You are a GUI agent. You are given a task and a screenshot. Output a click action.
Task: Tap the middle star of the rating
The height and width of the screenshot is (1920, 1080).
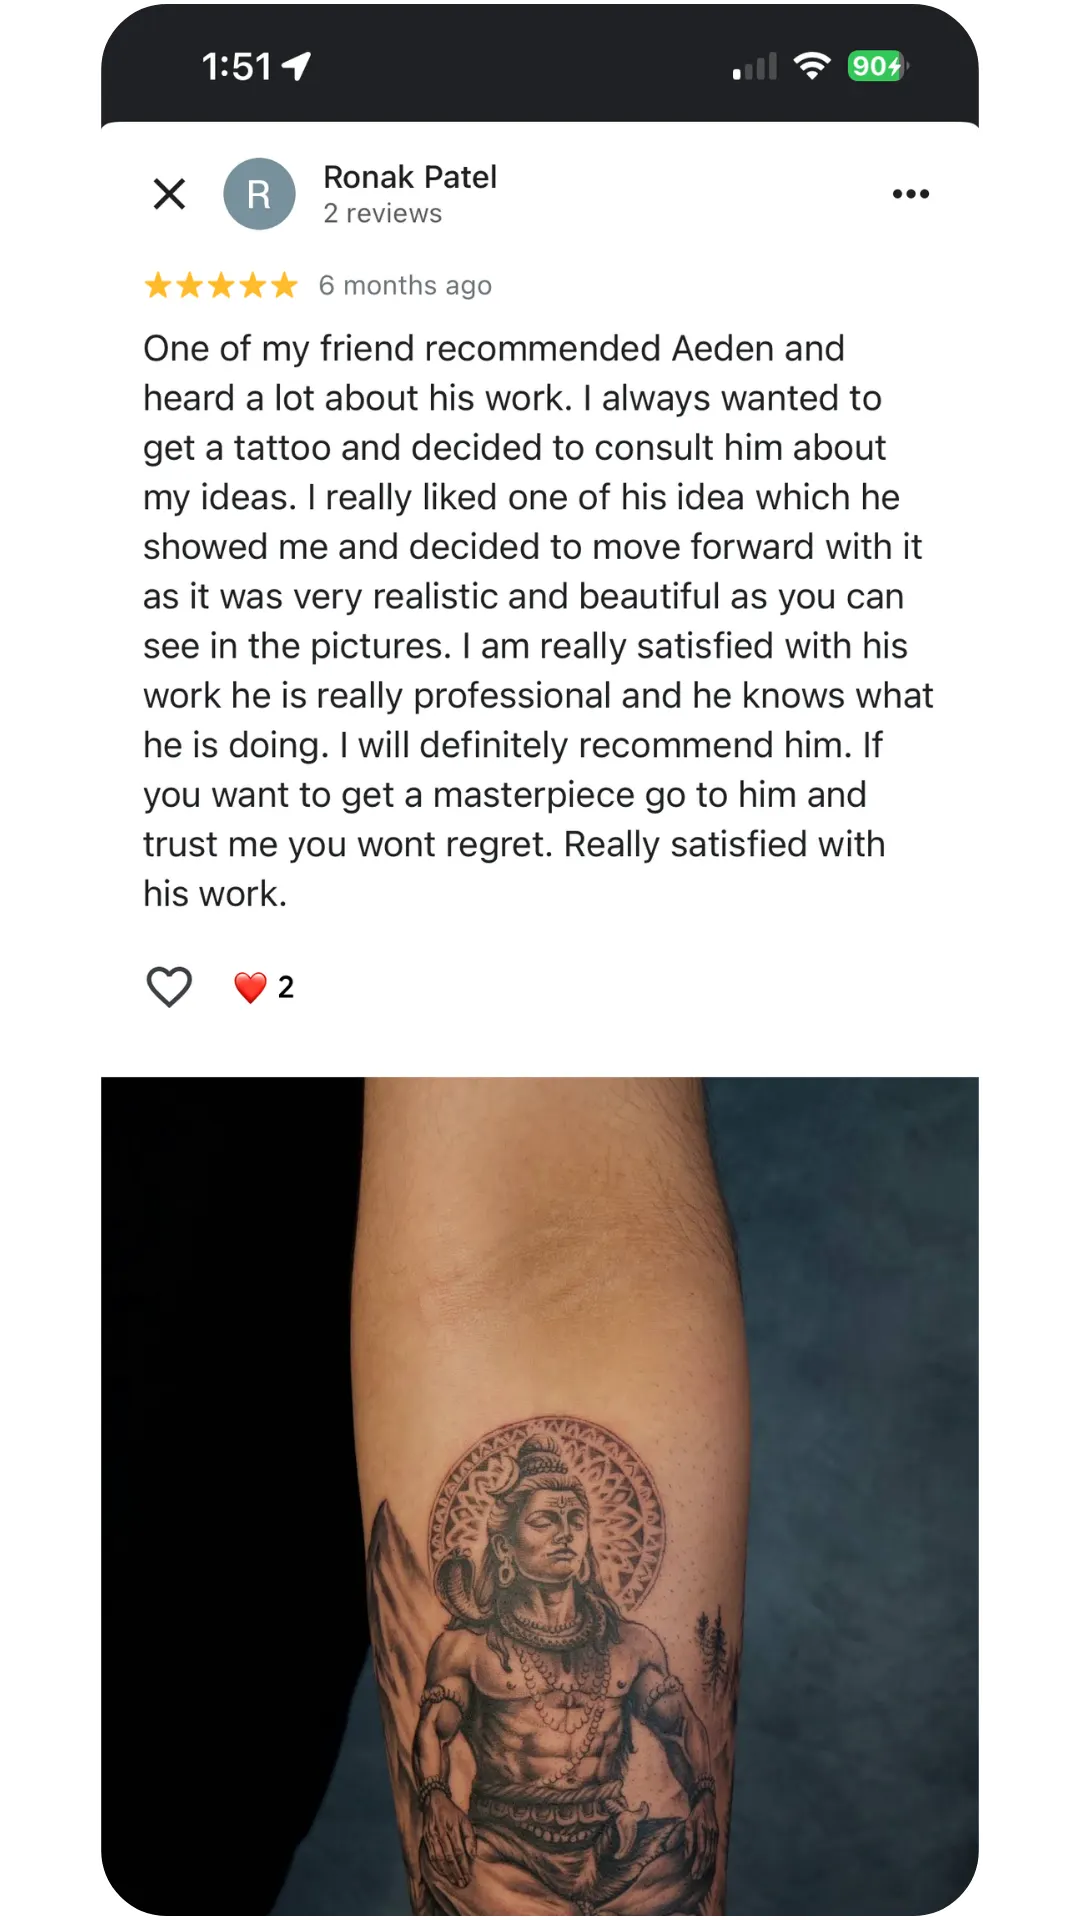pos(221,286)
